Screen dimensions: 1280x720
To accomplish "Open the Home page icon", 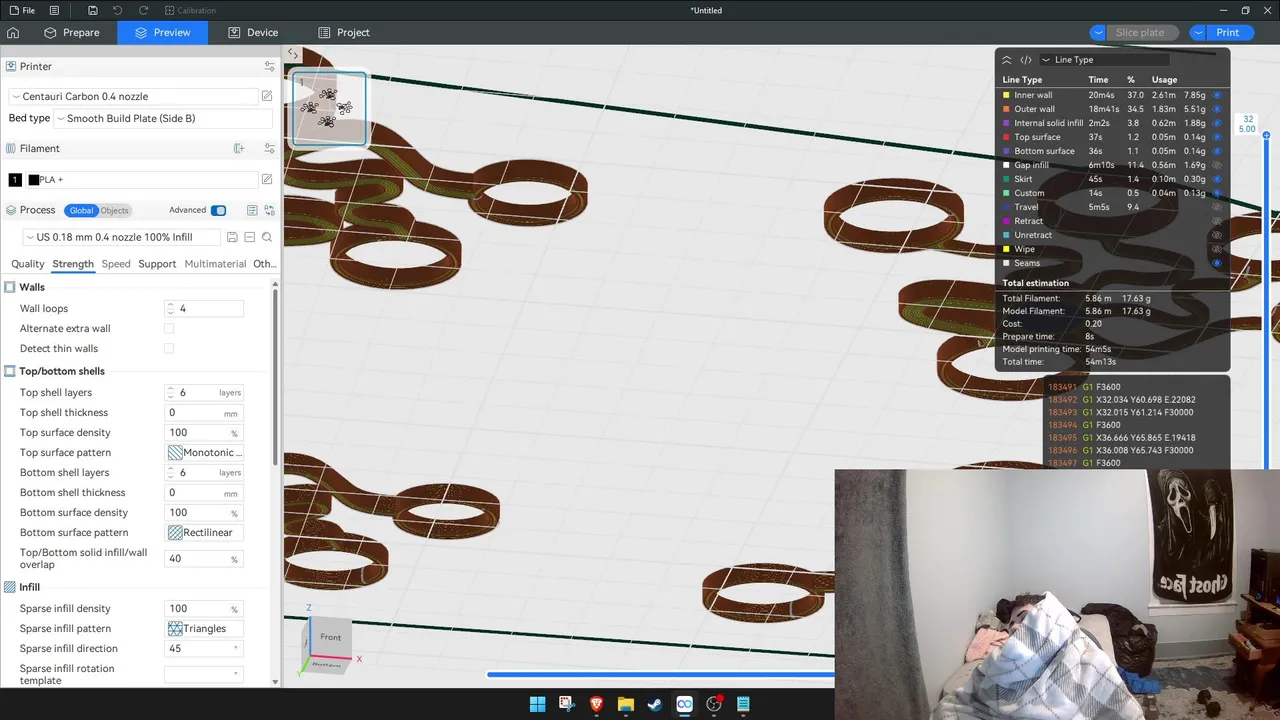I will tap(13, 32).
